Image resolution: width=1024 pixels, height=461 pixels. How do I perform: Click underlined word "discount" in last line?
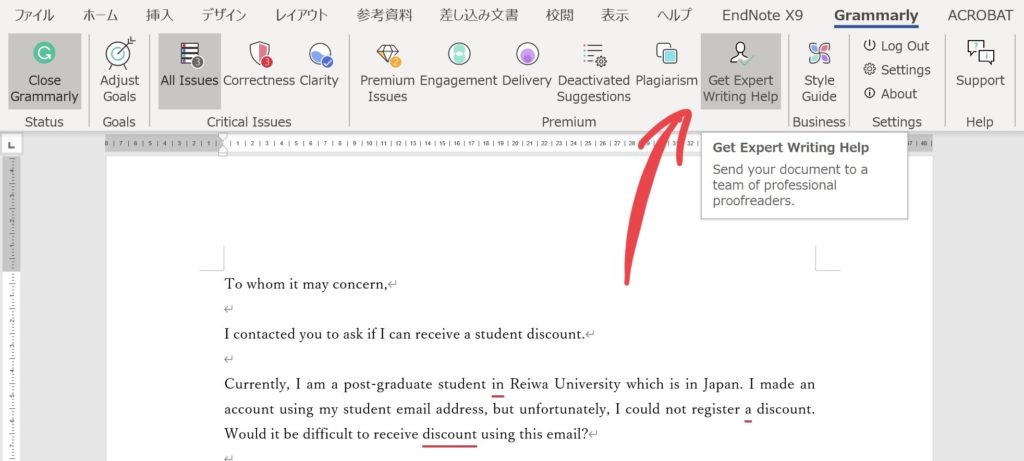point(449,434)
